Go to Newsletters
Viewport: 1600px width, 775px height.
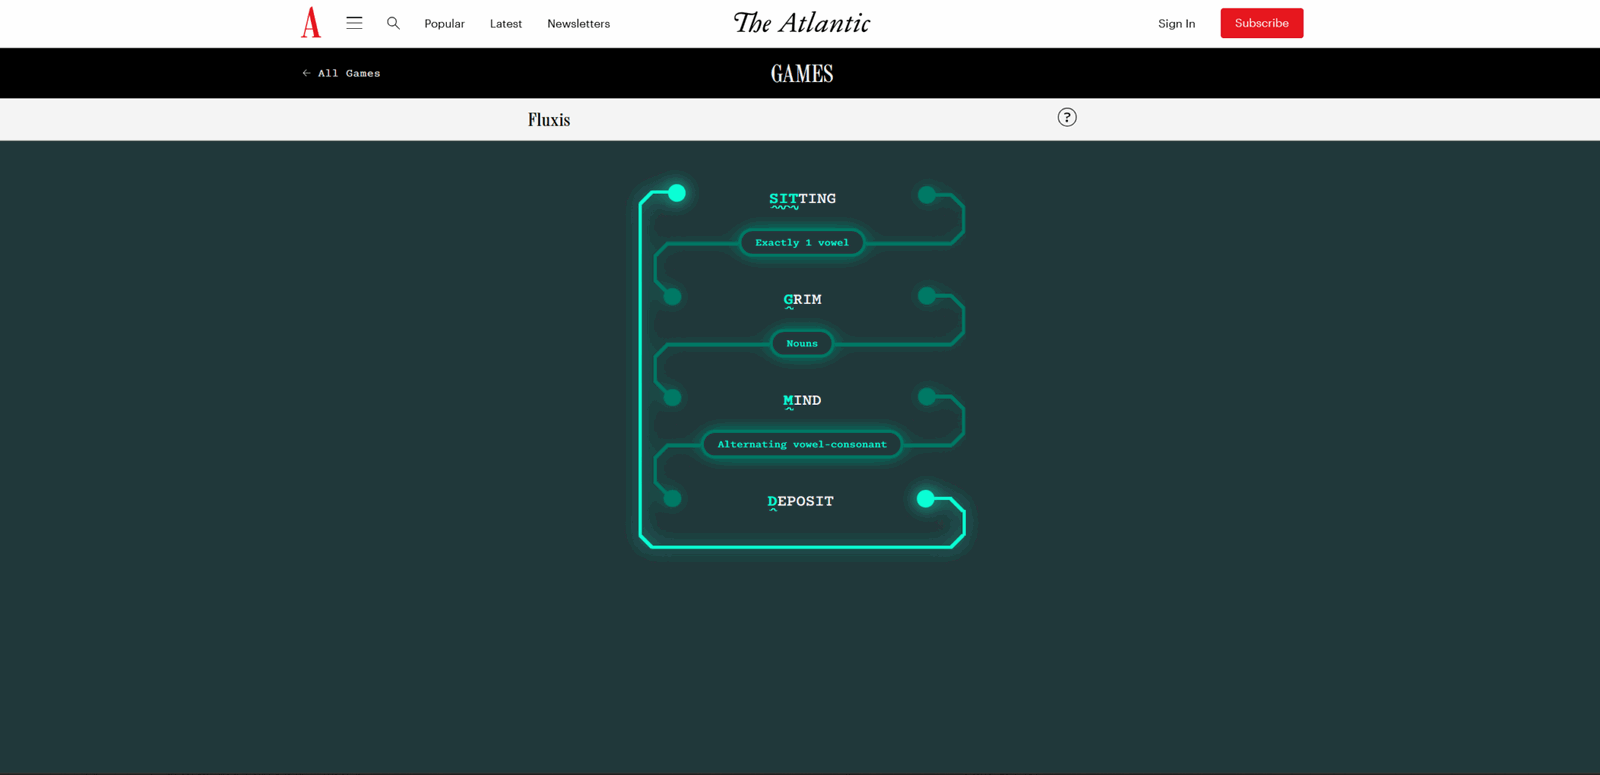pyautogui.click(x=578, y=23)
